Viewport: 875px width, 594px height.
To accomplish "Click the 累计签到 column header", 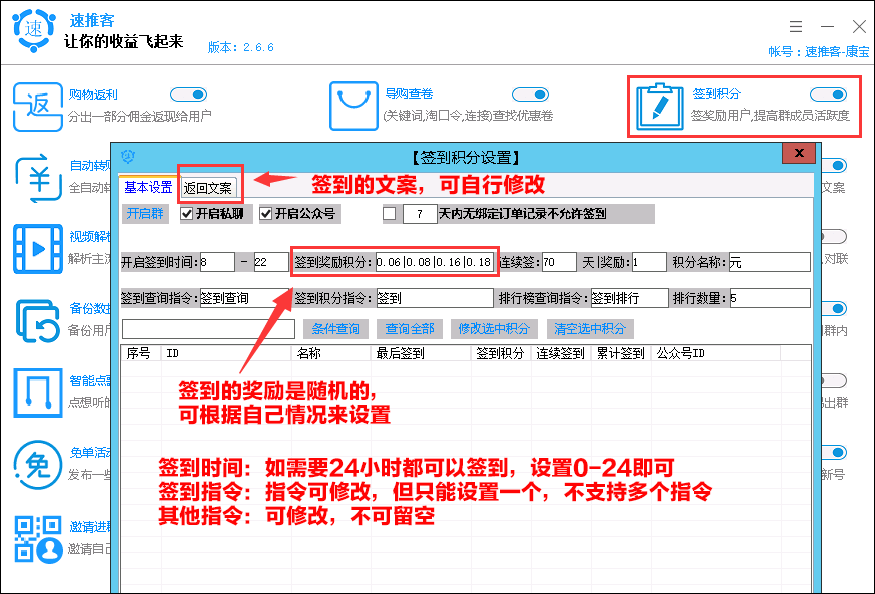I will (621, 353).
